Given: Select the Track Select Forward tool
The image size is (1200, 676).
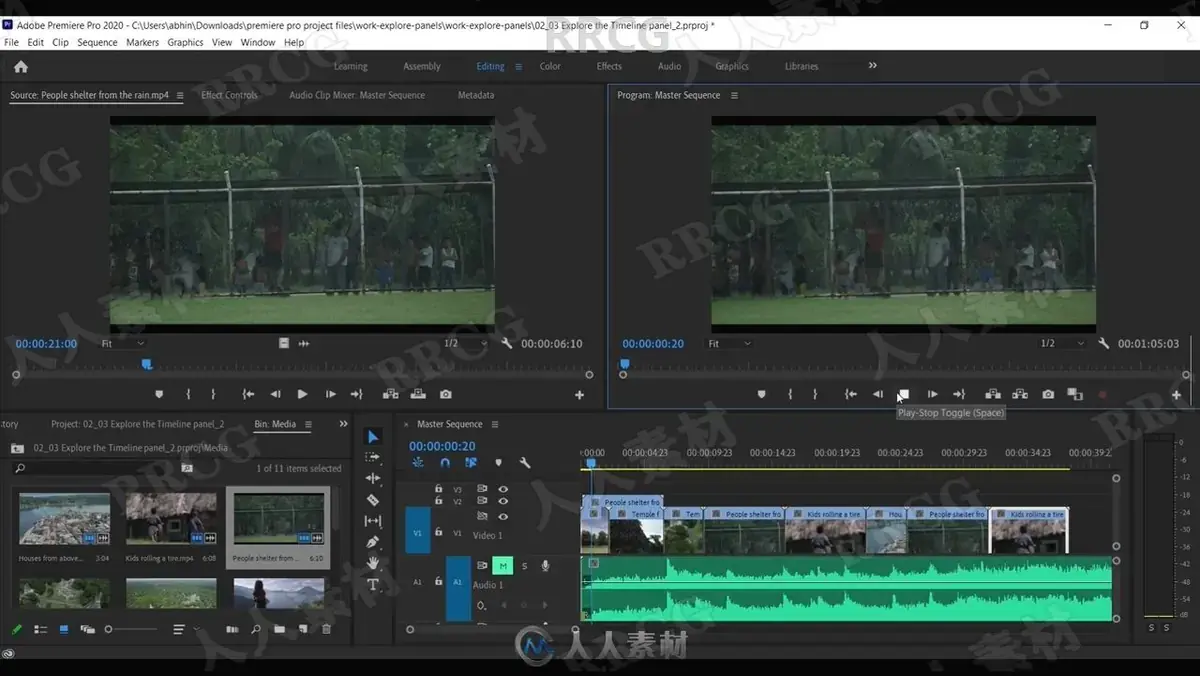Looking at the screenshot, I should 373,457.
